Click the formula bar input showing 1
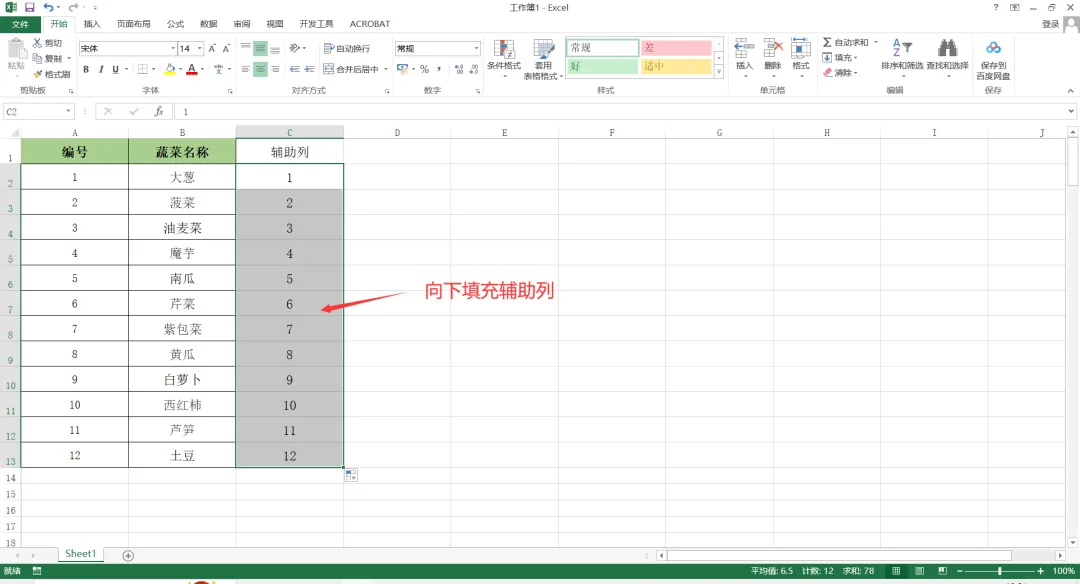 click(623, 111)
